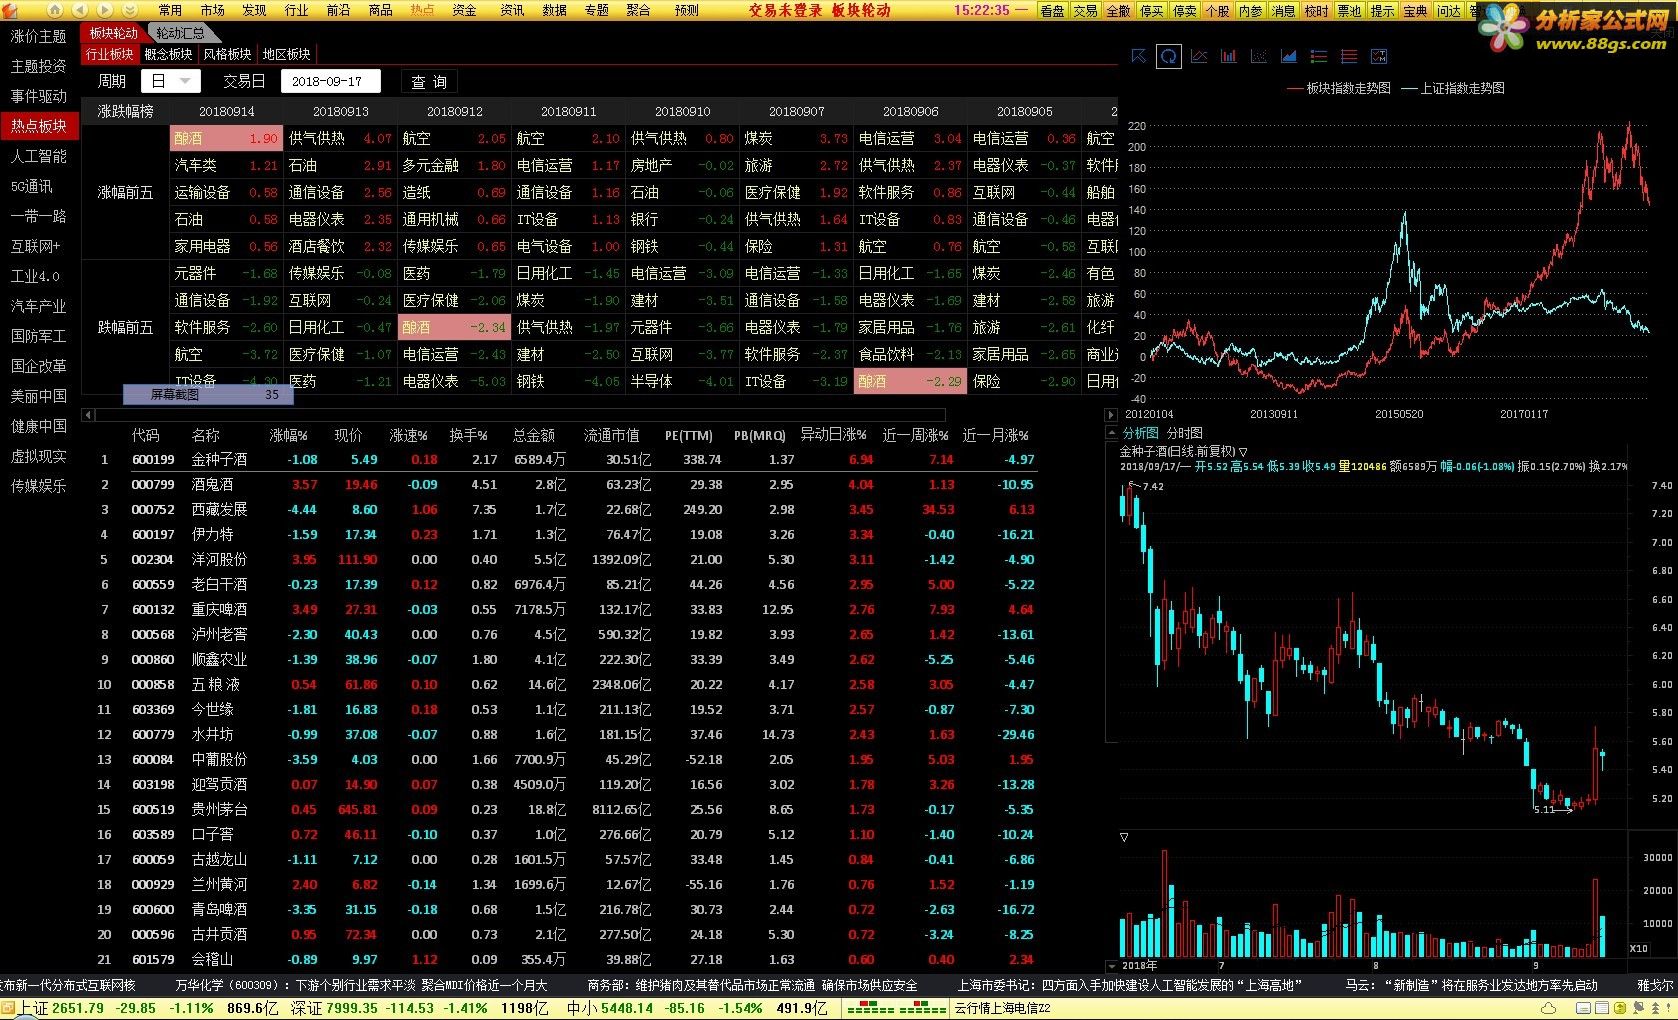Image resolution: width=1678 pixels, height=1020 pixels.
Task: Click the 看盘 button in top bar
Action: pyautogui.click(x=1052, y=11)
